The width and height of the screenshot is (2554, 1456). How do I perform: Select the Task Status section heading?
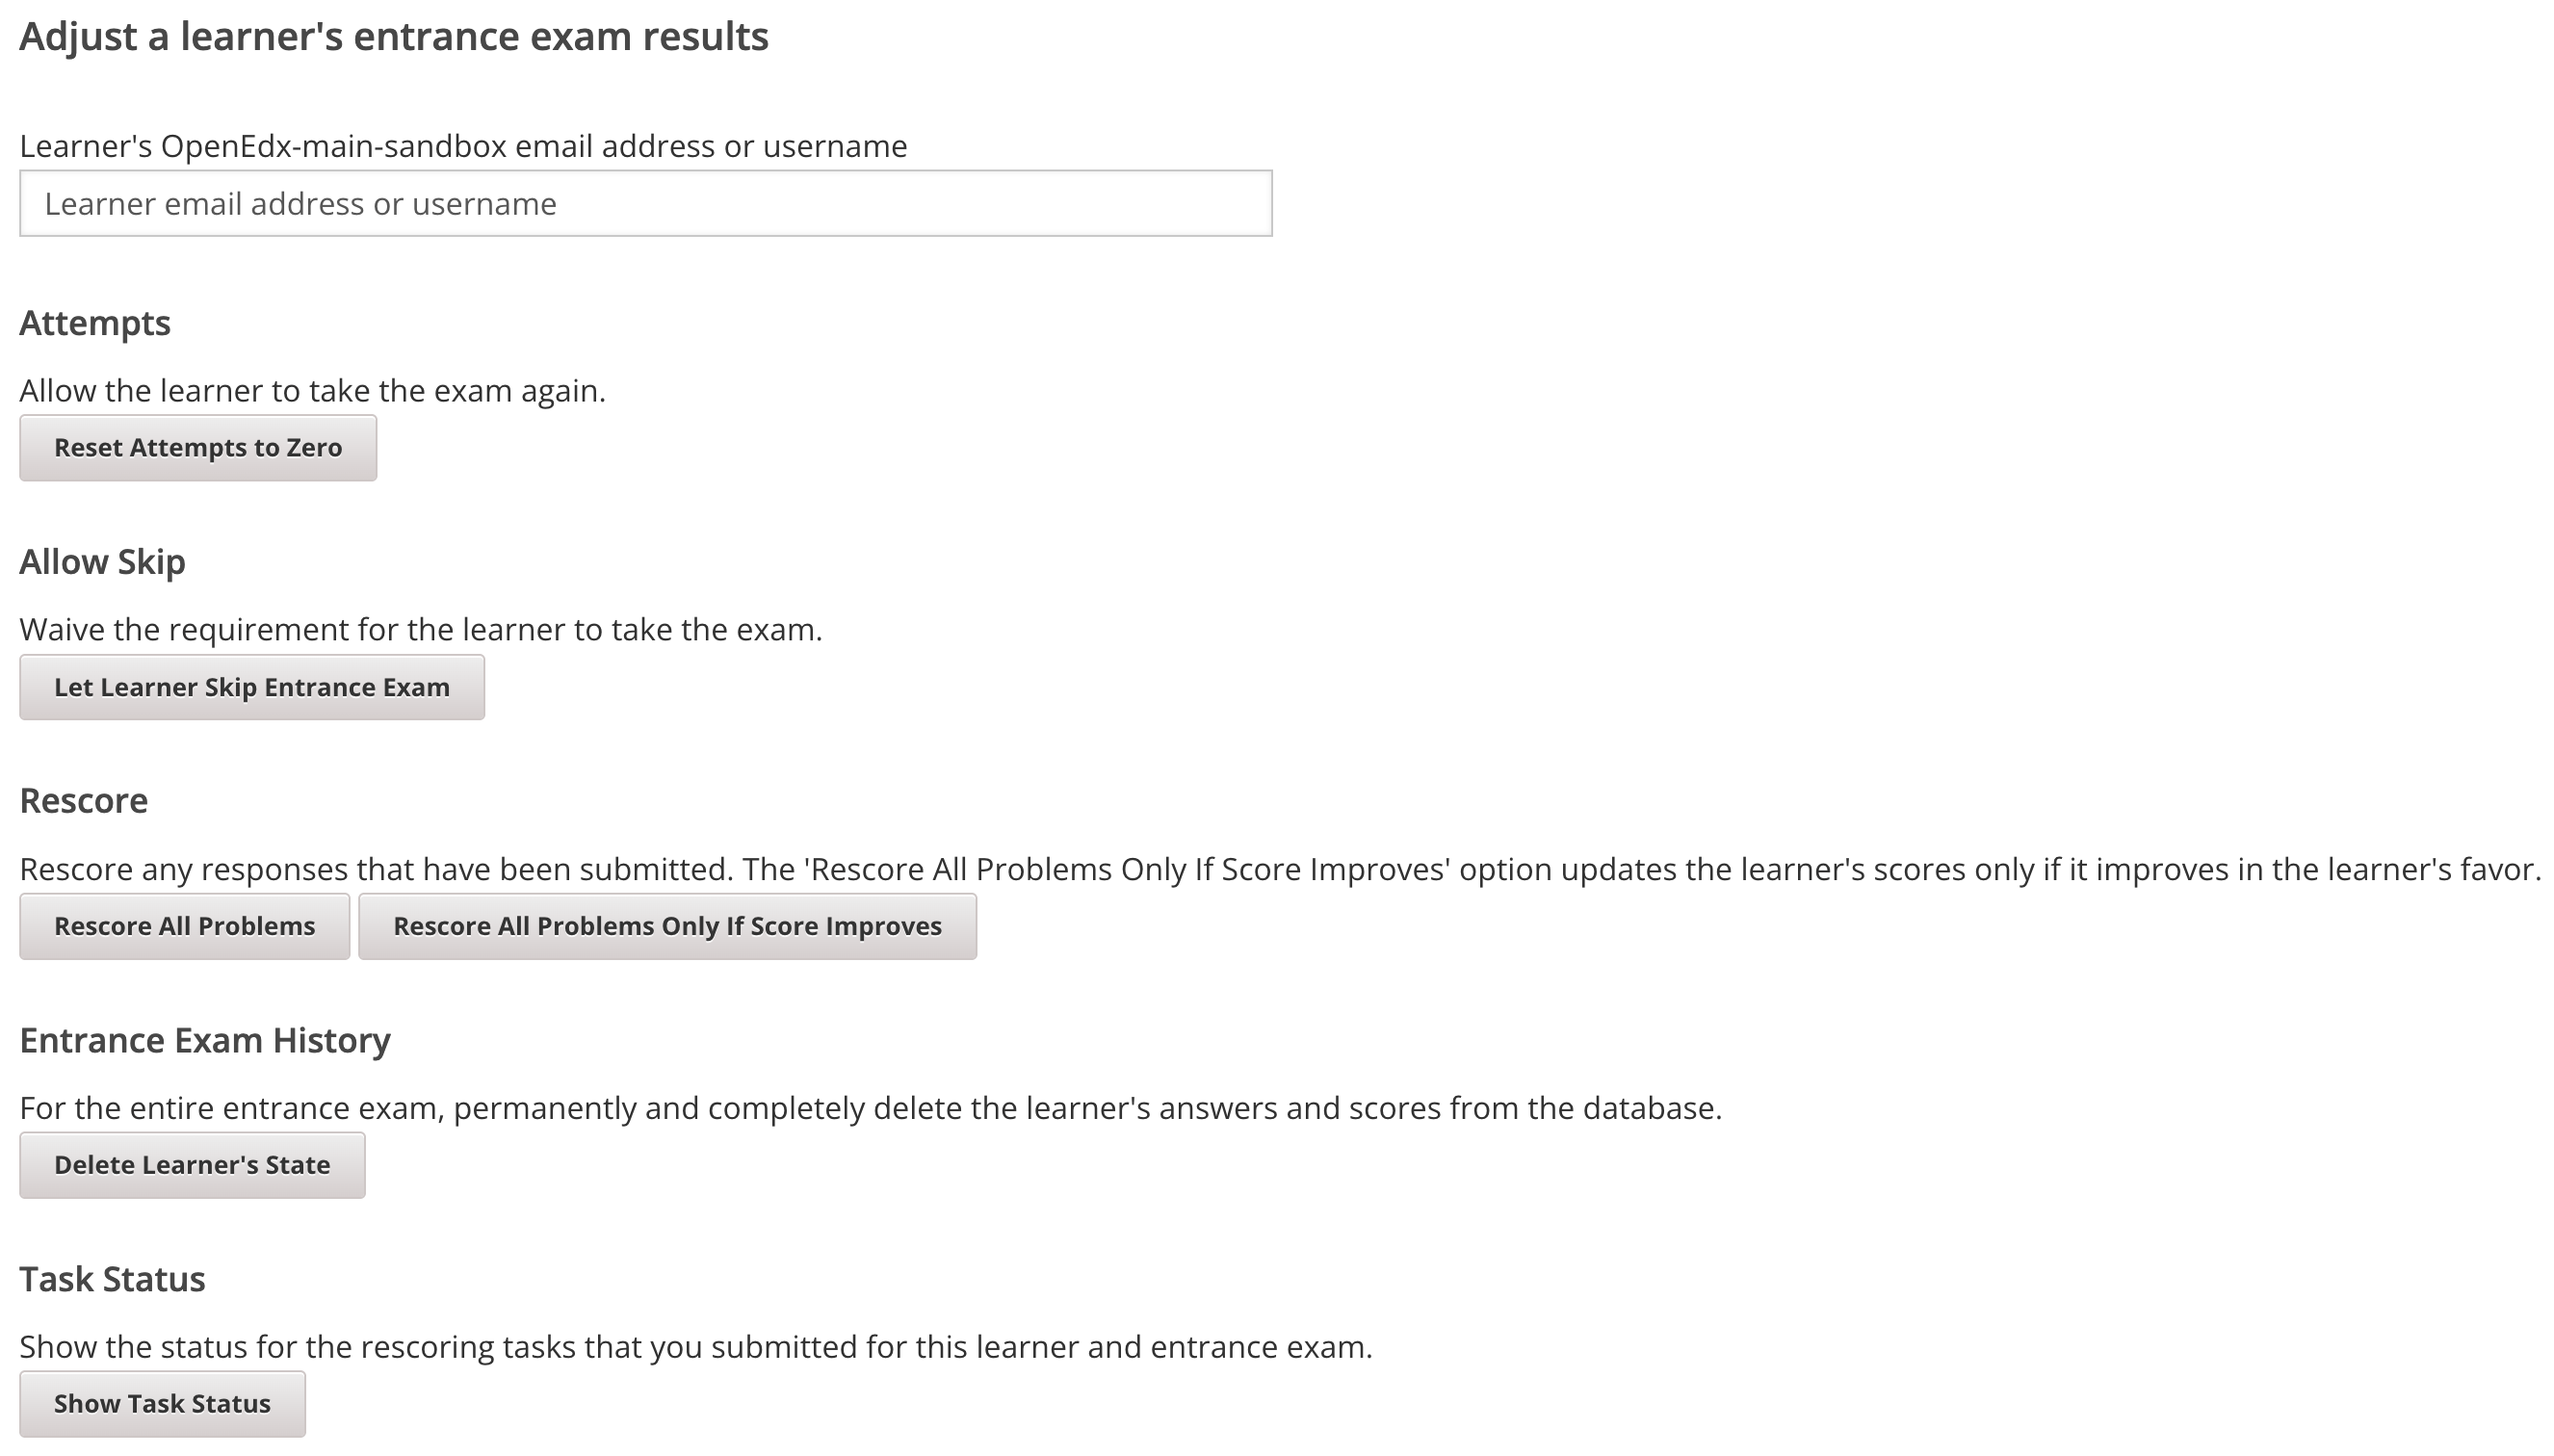(x=112, y=1278)
